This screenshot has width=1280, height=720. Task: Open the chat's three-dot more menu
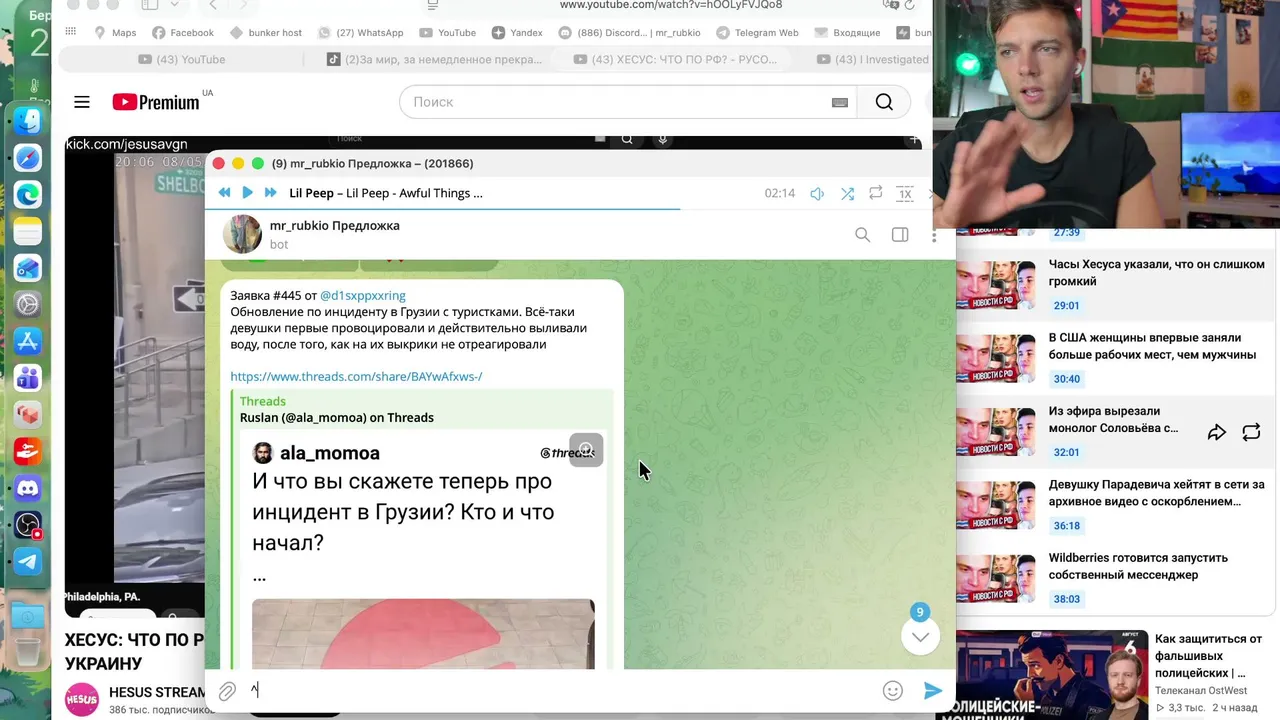coord(934,236)
